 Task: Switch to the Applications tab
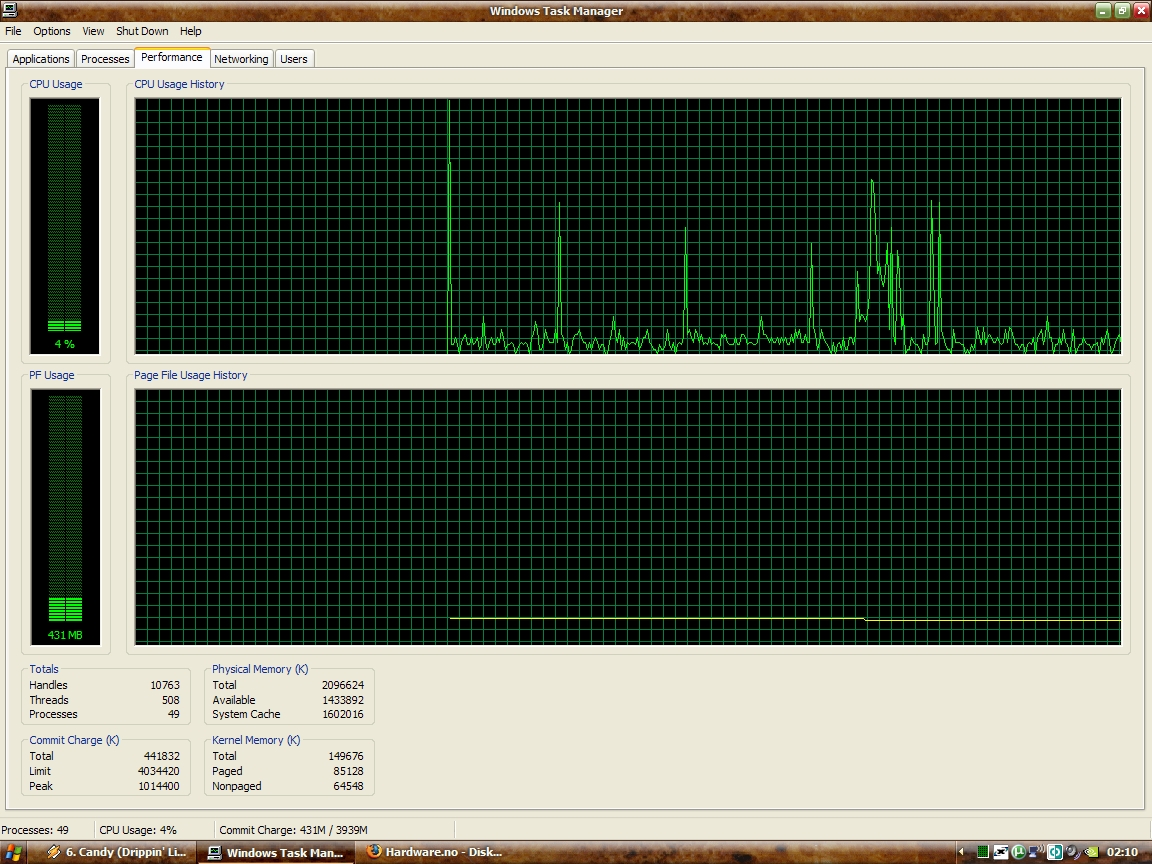pos(40,59)
